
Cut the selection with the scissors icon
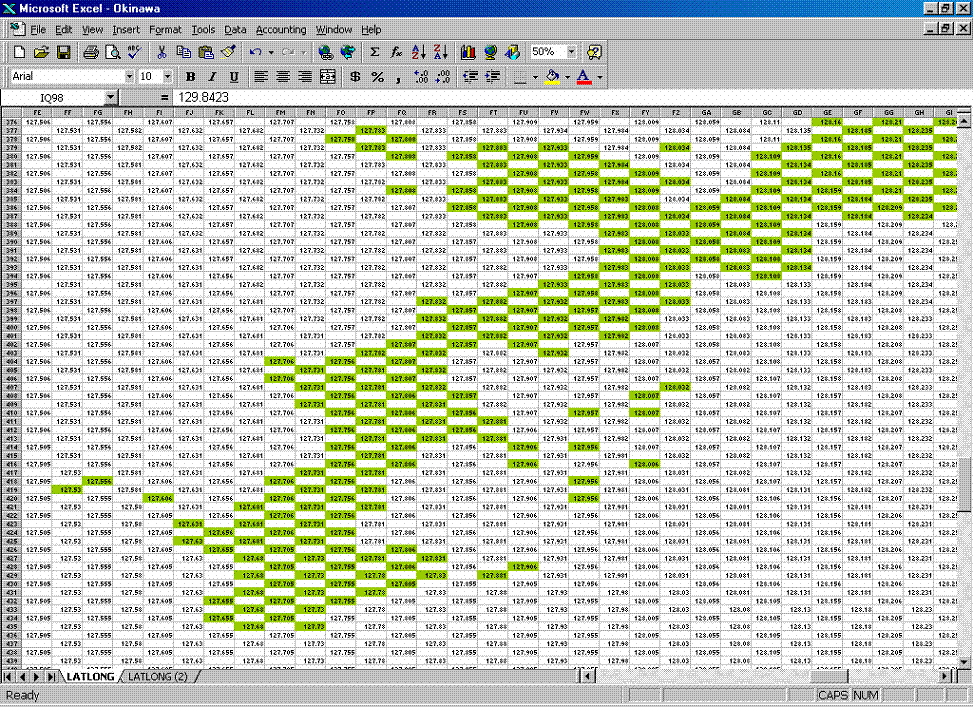pyautogui.click(x=161, y=52)
